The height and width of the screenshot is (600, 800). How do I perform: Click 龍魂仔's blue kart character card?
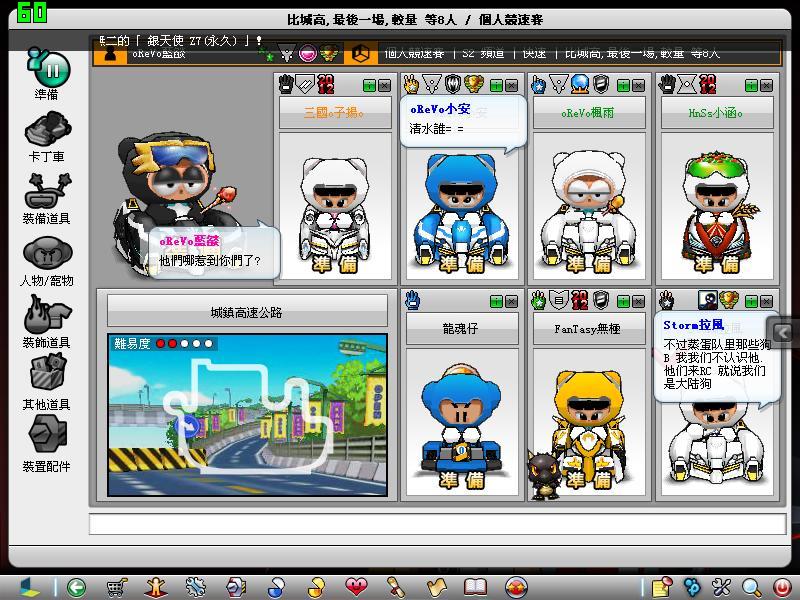point(462,422)
